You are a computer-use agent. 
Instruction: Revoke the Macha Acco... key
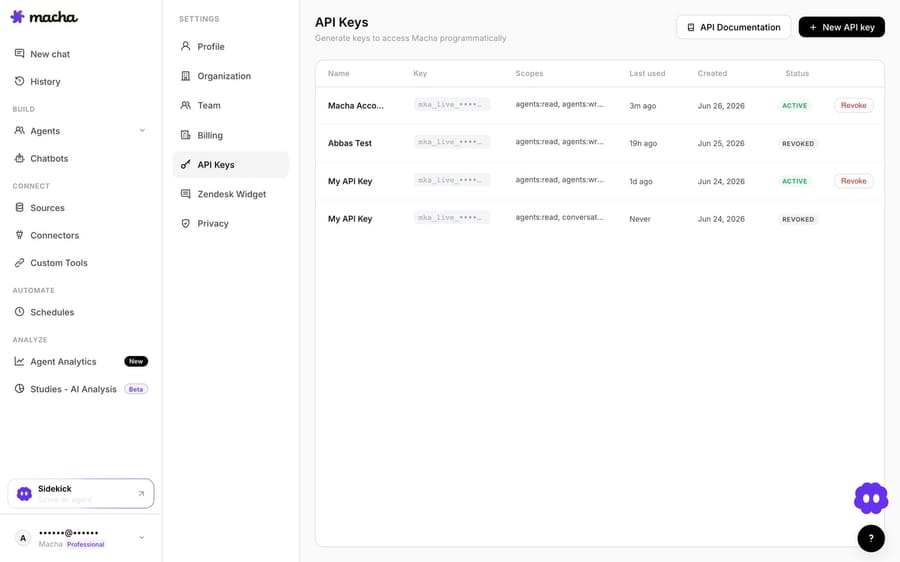point(854,105)
